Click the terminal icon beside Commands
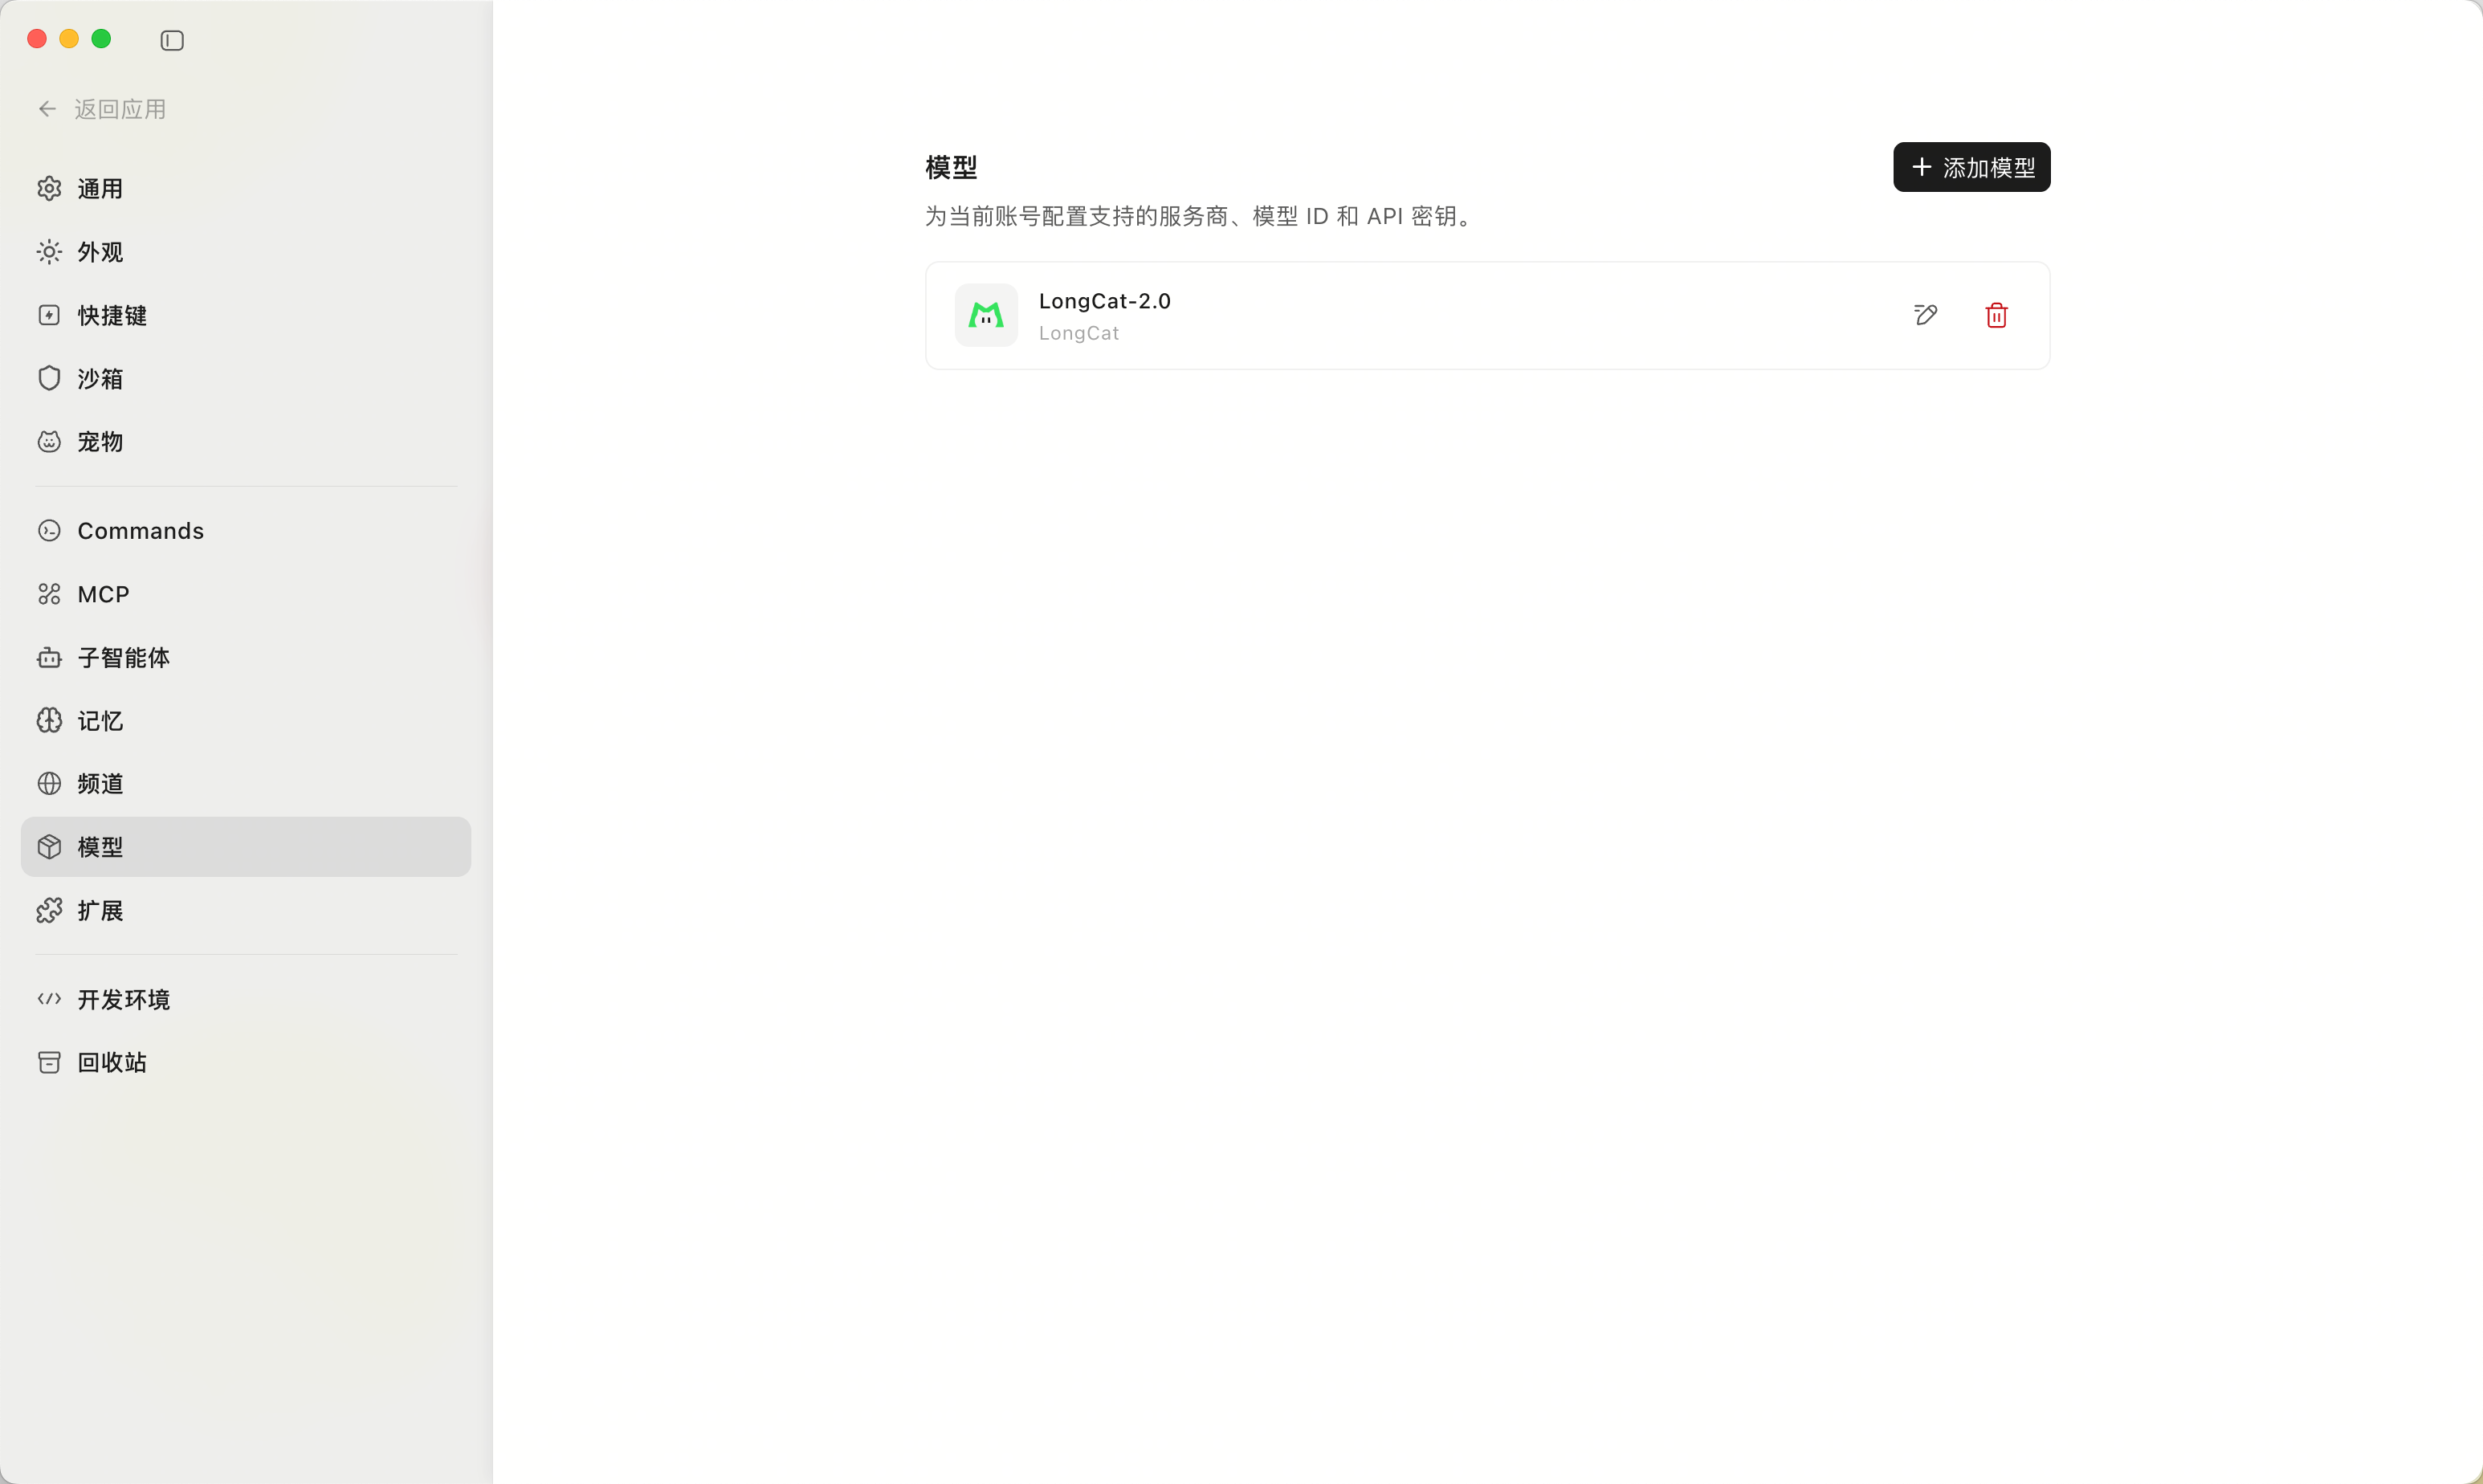The width and height of the screenshot is (2483, 1484). 49,531
